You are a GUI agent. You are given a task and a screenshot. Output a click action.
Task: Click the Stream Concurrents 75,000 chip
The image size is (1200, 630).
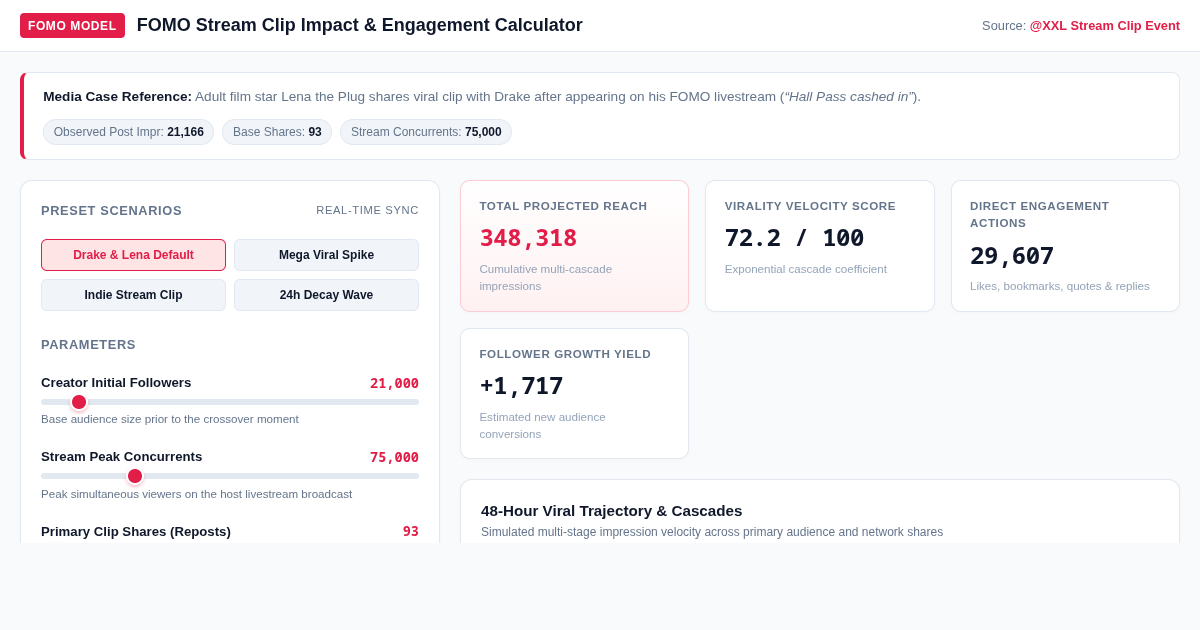click(426, 132)
